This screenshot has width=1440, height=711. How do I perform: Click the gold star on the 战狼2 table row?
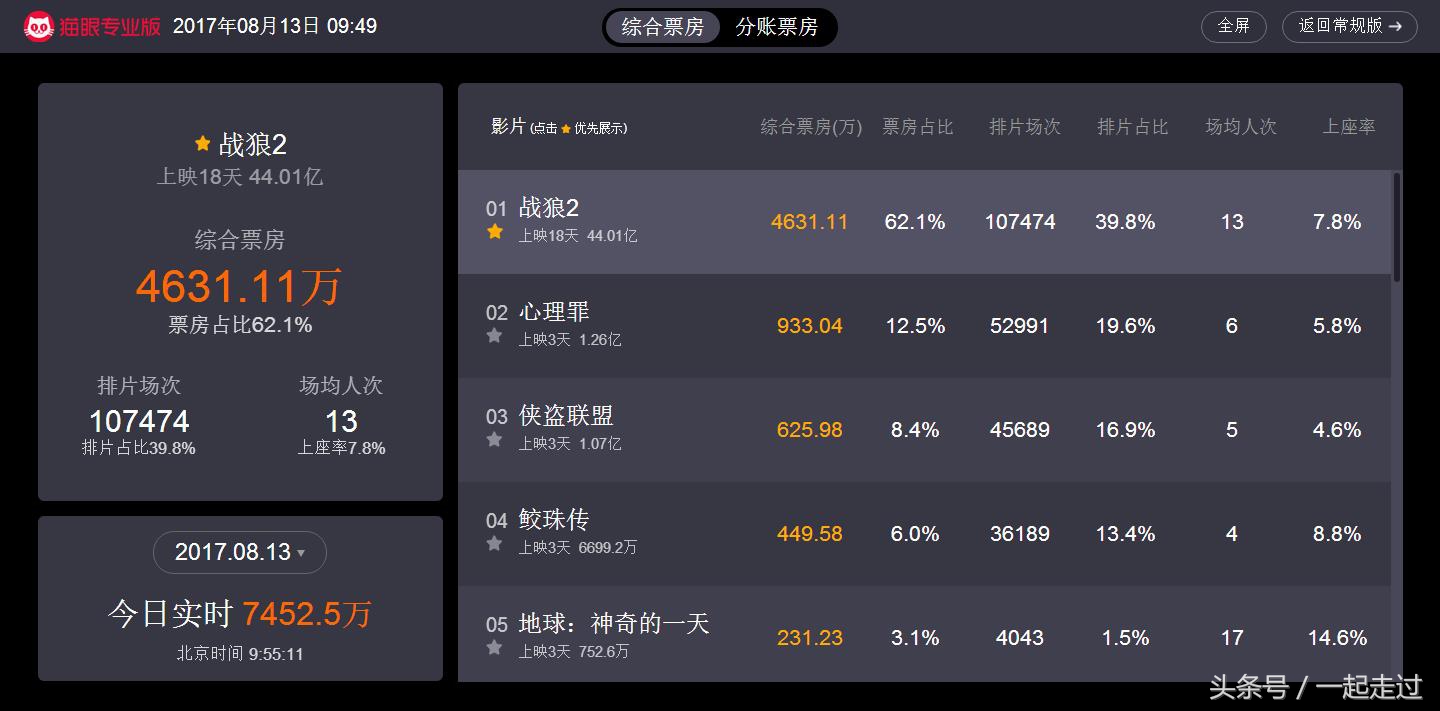tap(494, 233)
